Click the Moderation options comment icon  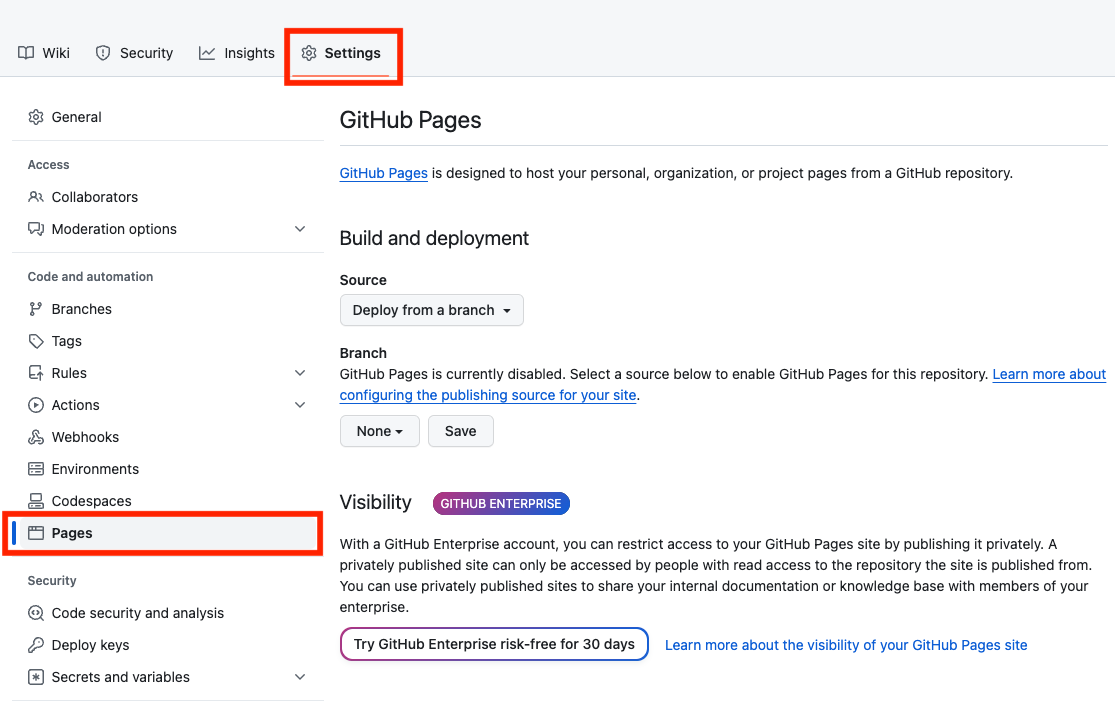tap(36, 229)
